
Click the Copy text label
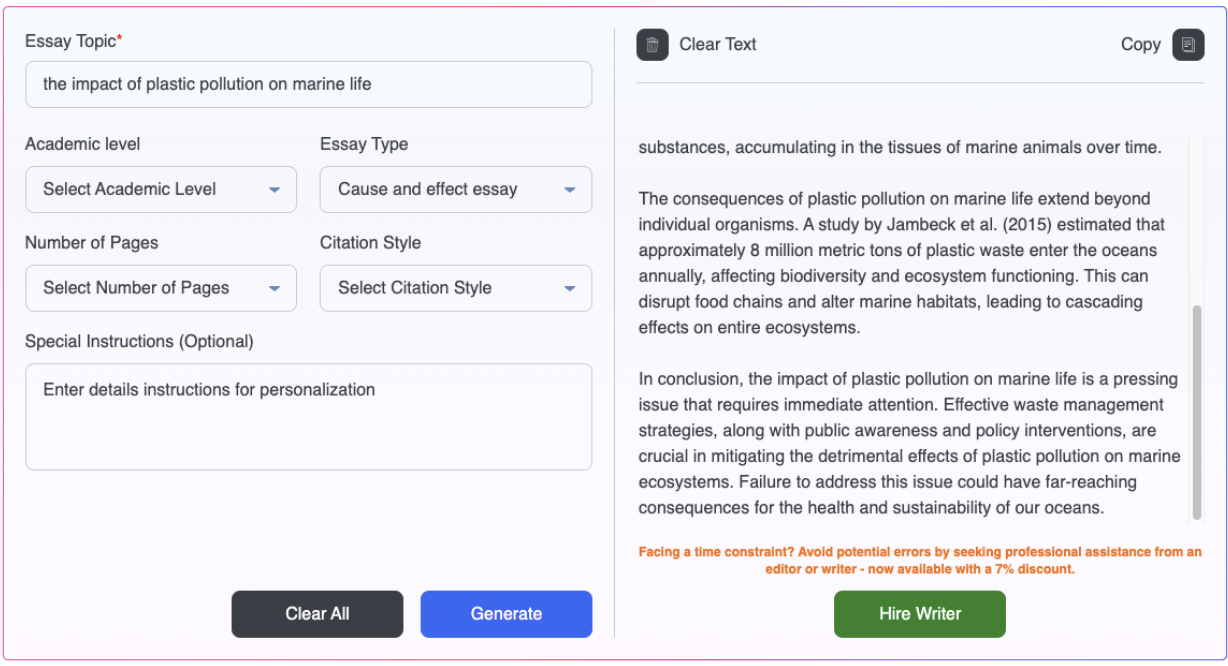pos(1140,44)
